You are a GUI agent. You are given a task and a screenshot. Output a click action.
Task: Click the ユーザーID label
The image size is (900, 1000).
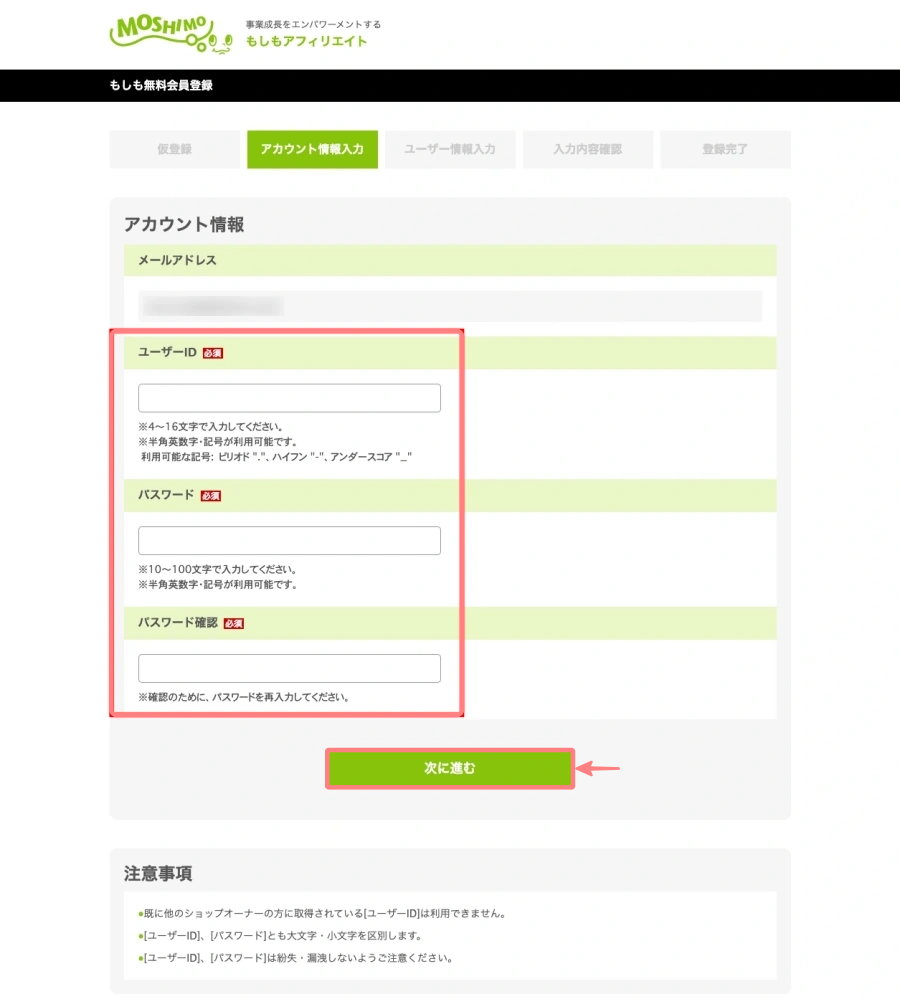click(168, 353)
